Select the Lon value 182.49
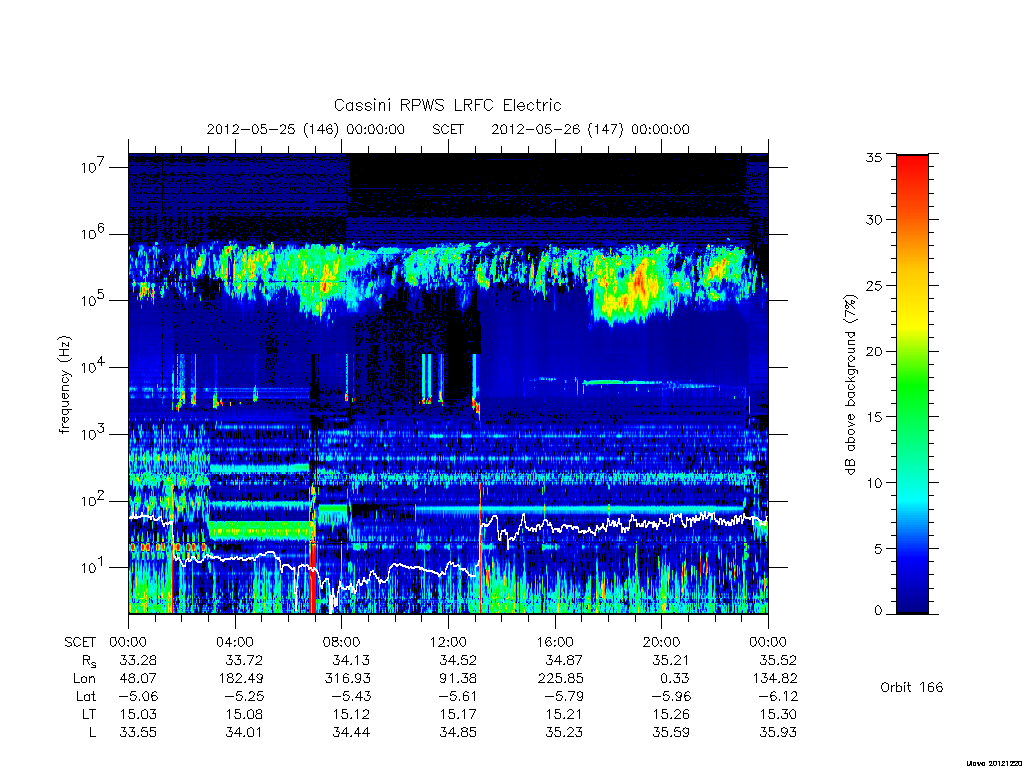Viewport: 1024px width, 768px height. coord(240,679)
